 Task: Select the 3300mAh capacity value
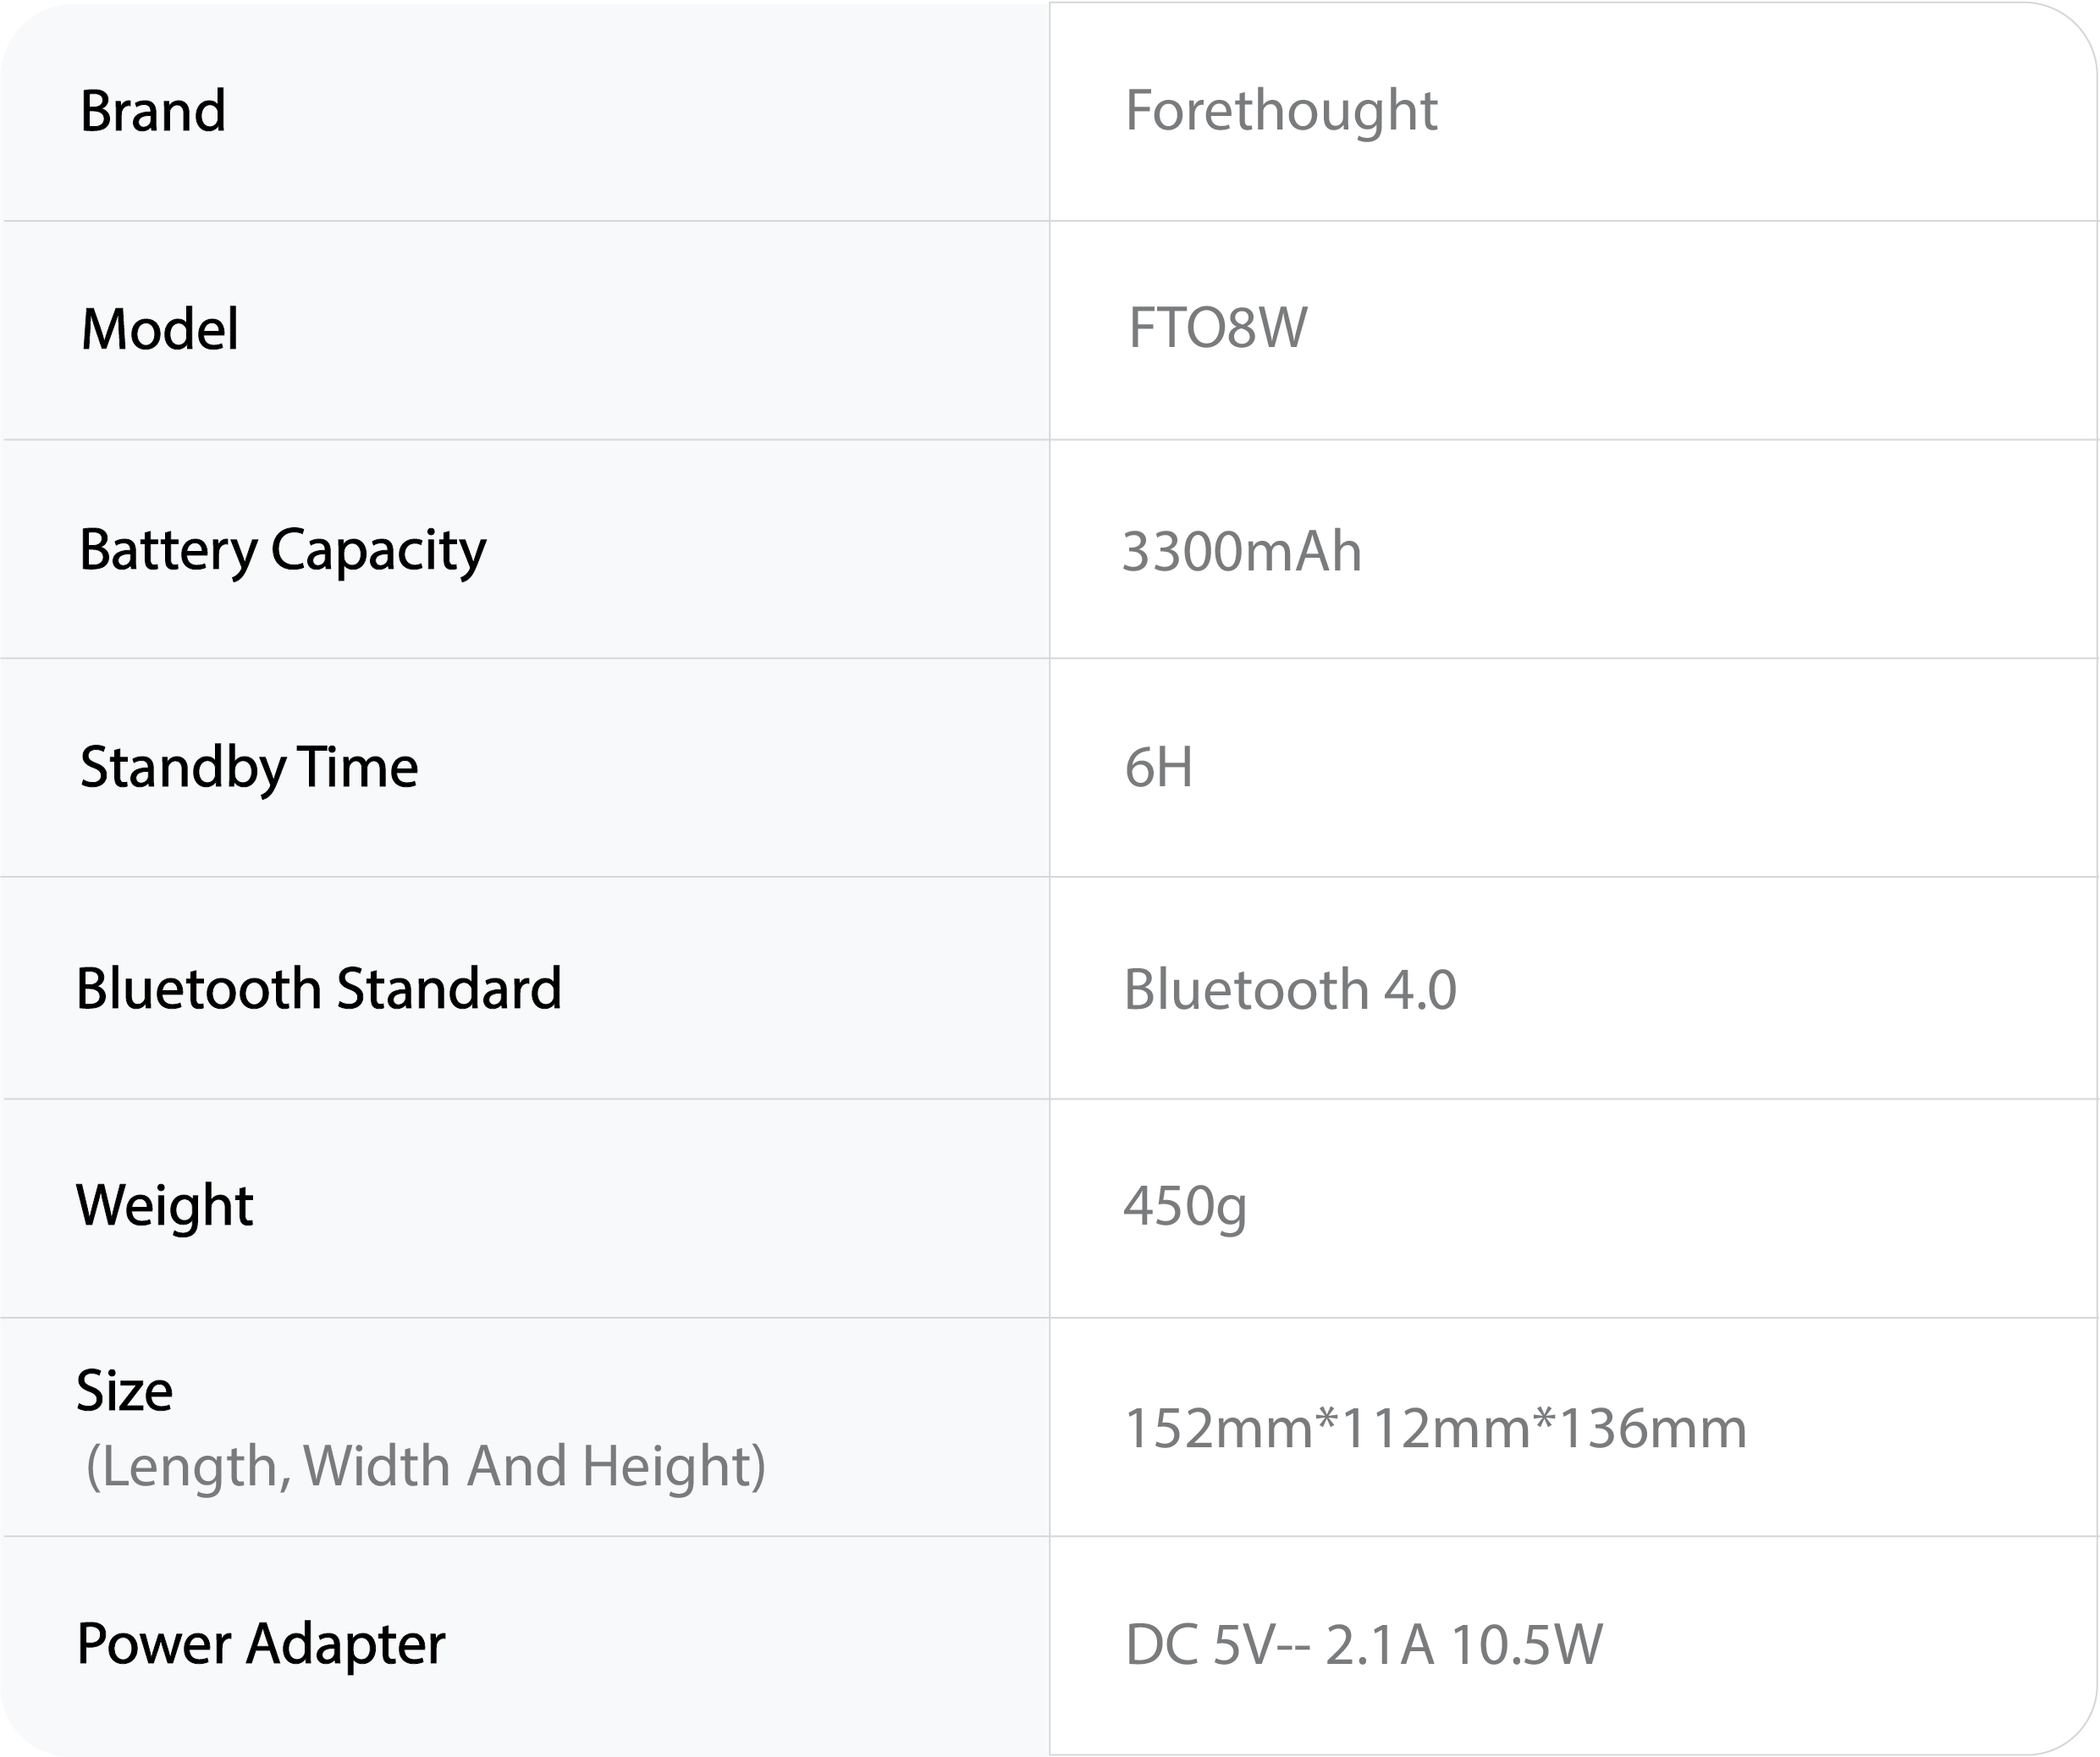click(1241, 551)
